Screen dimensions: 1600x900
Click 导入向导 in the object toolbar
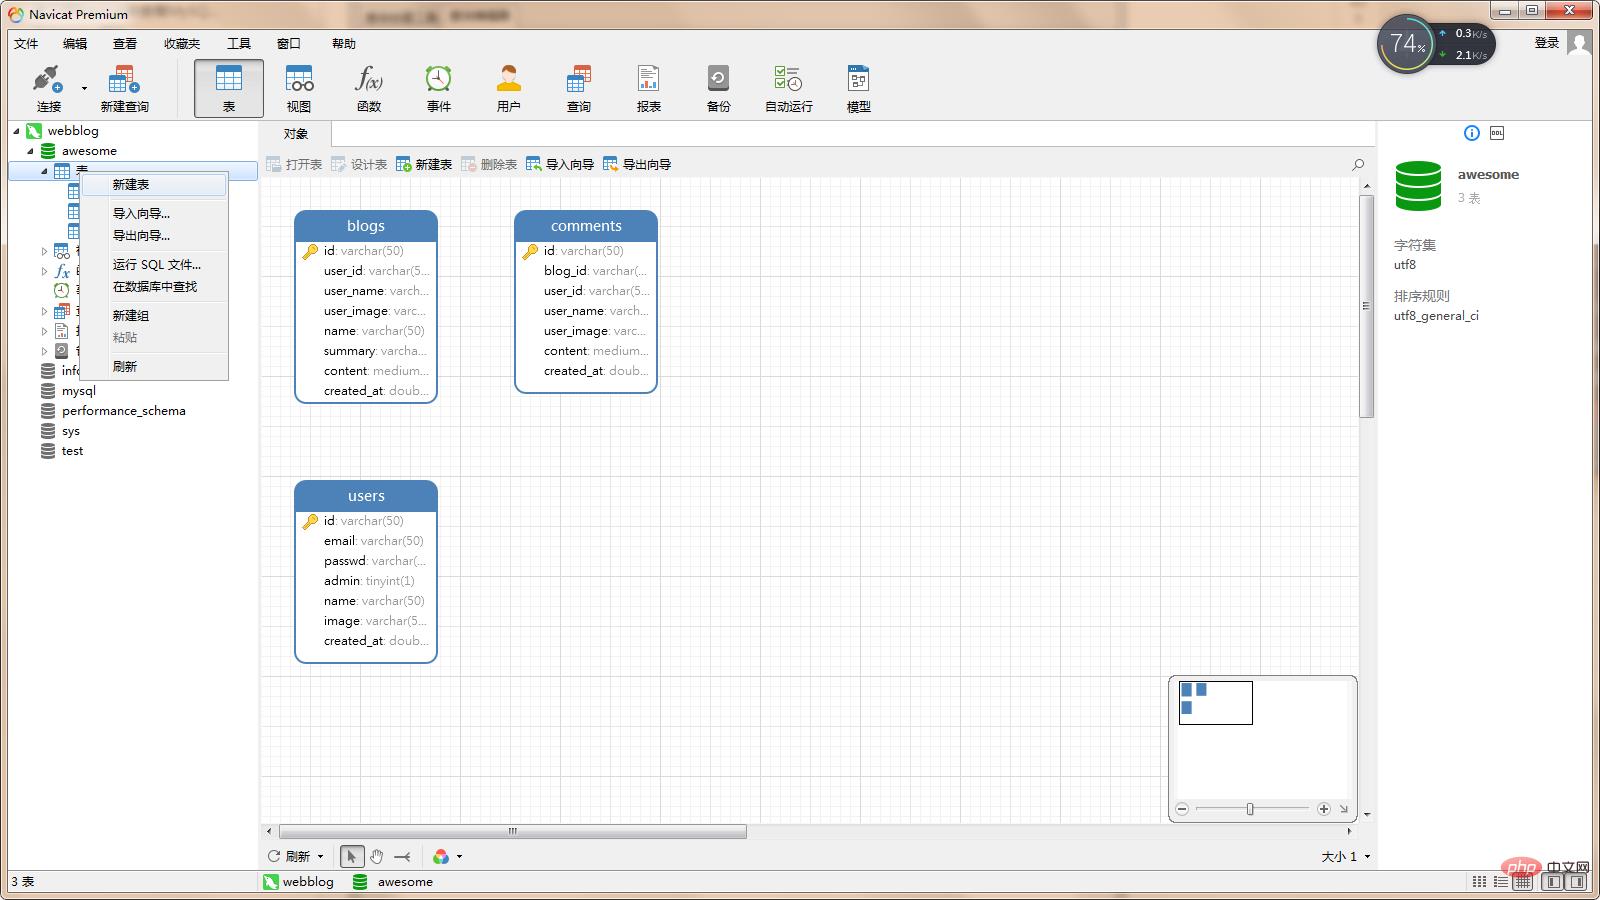pos(560,164)
